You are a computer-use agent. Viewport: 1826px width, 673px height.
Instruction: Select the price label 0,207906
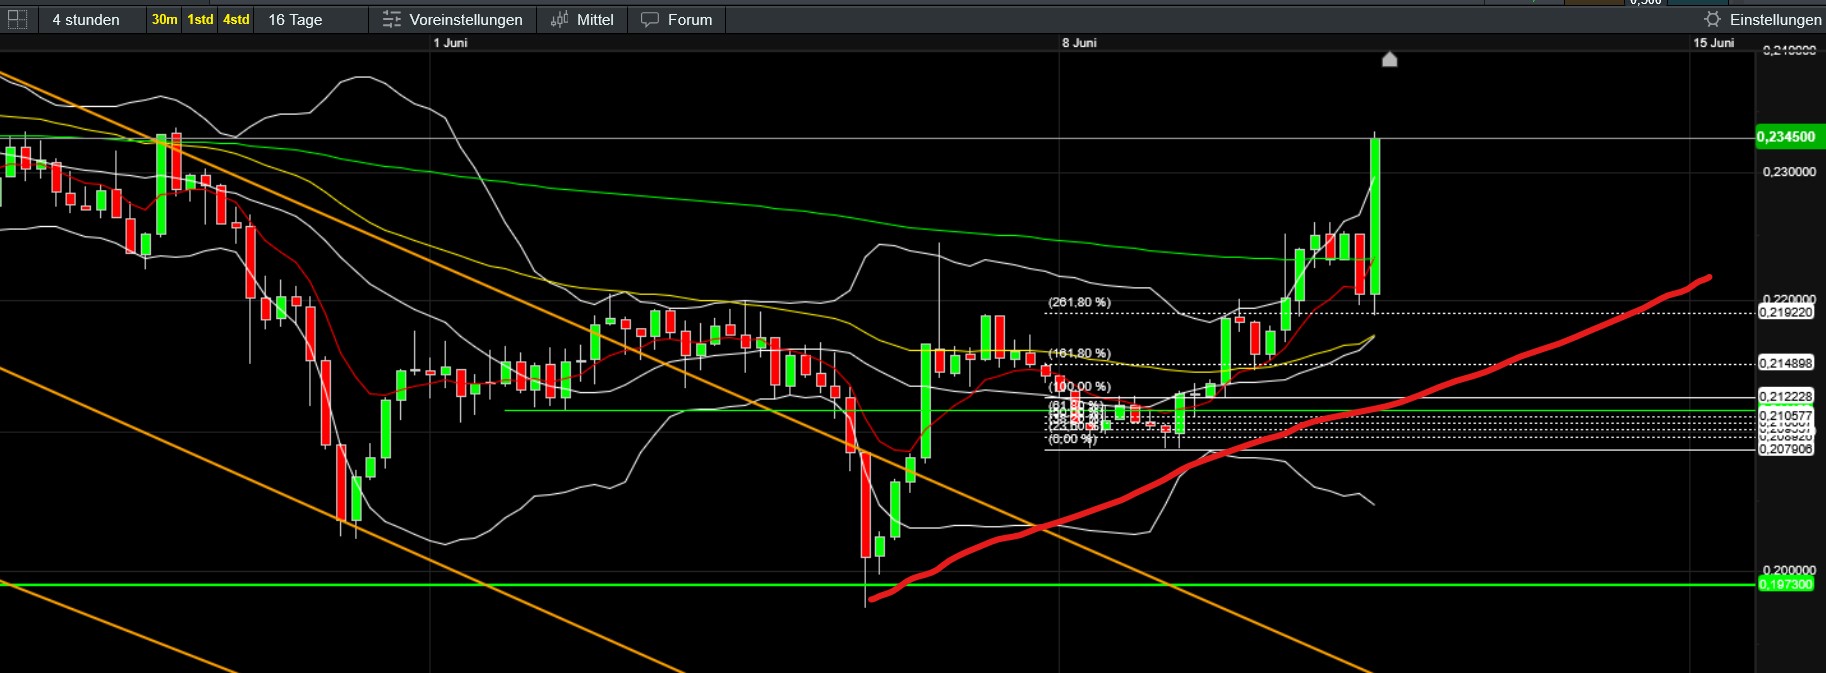click(x=1786, y=449)
